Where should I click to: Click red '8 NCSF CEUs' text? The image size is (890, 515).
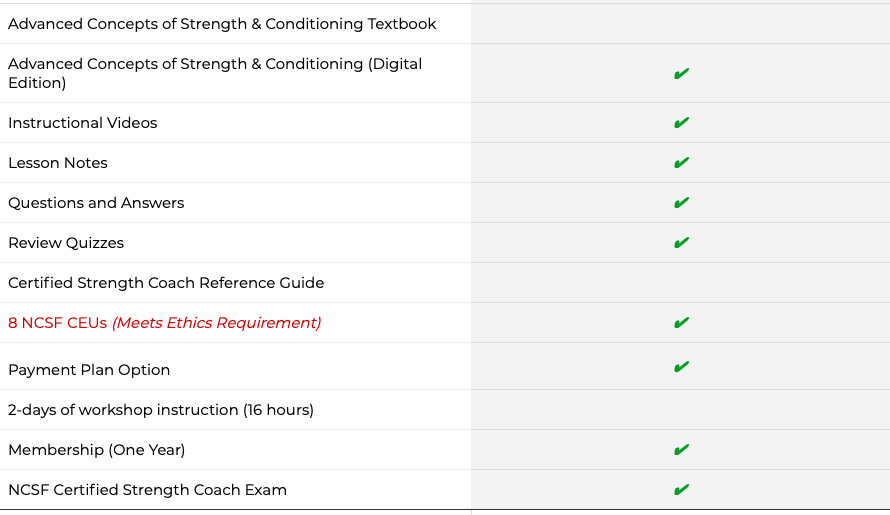point(57,323)
